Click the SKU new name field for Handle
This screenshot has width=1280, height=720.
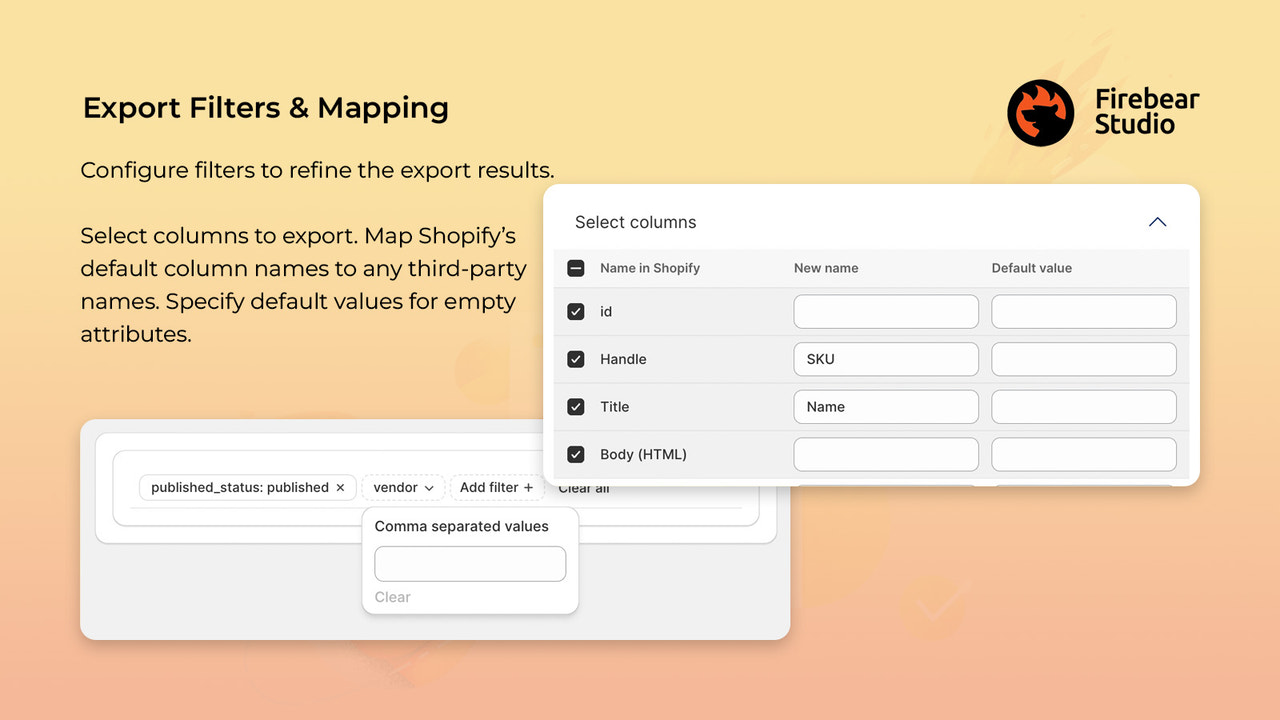[885, 359]
